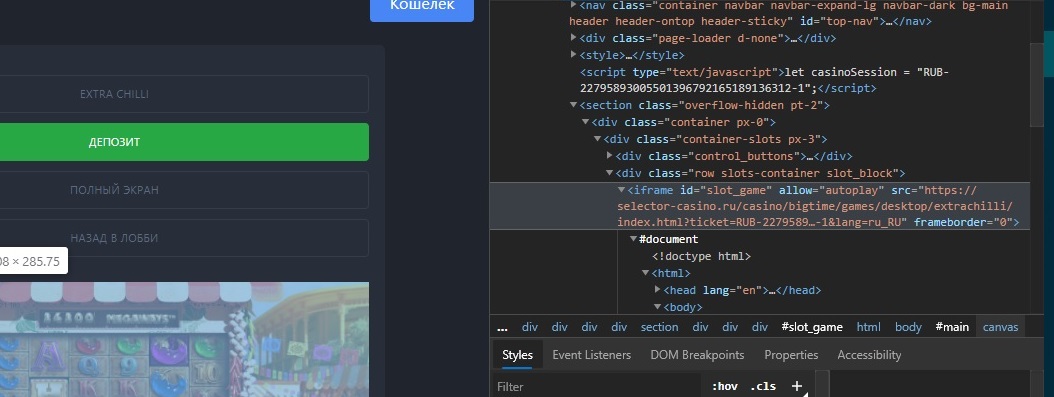
Task: Open the Properties tab
Action: coord(791,355)
